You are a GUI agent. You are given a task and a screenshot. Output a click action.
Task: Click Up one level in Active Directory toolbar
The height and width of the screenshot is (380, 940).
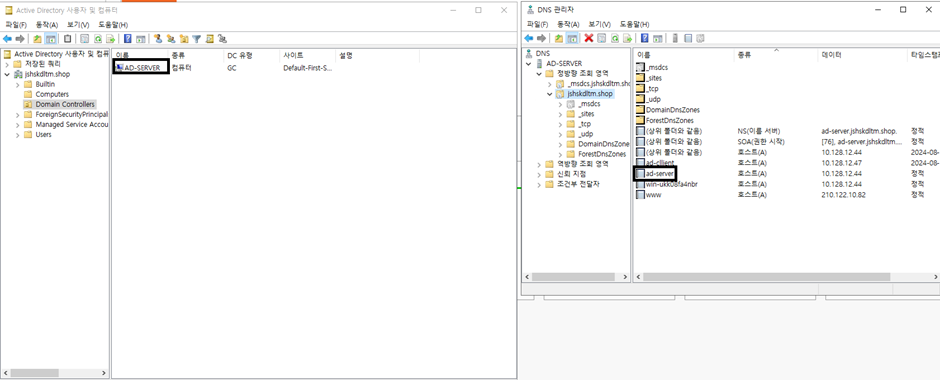(x=37, y=39)
